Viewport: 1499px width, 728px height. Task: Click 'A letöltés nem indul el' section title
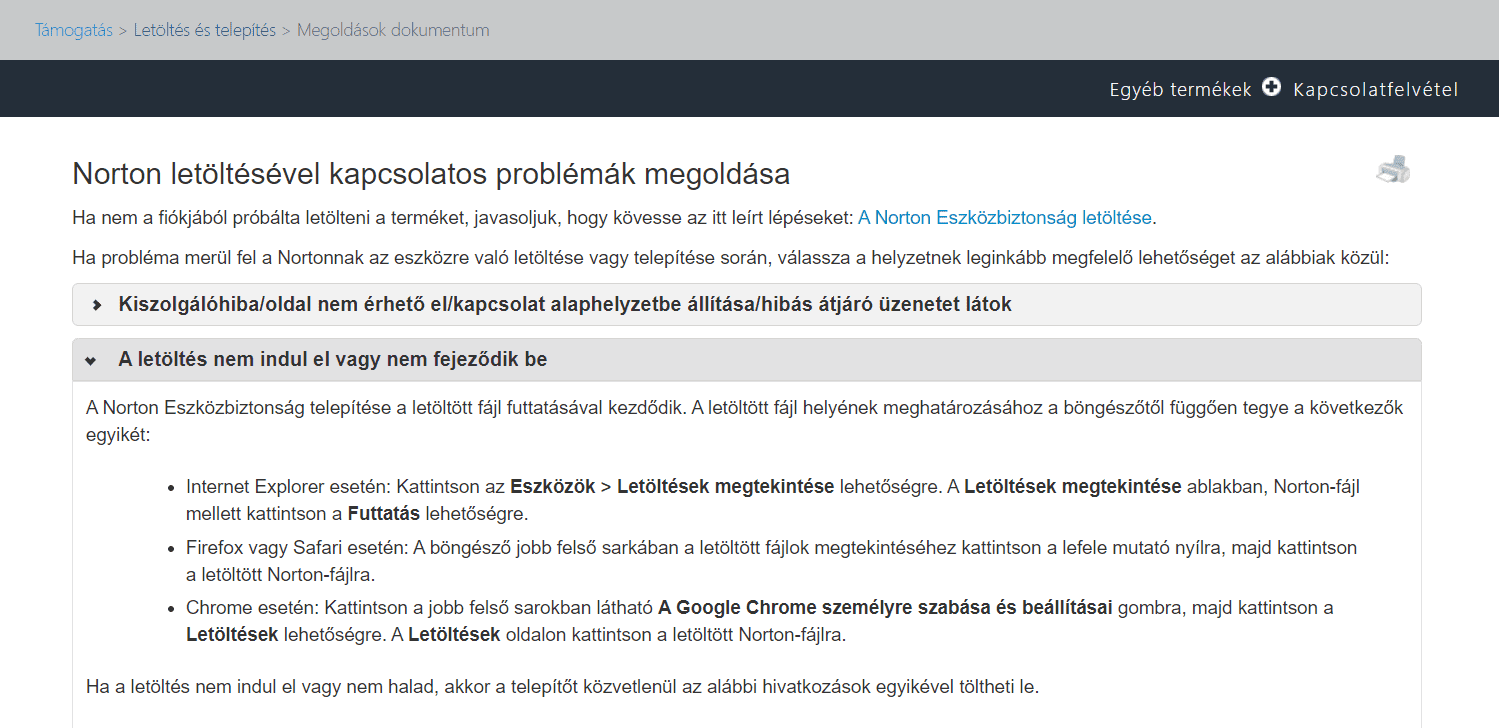(x=332, y=359)
